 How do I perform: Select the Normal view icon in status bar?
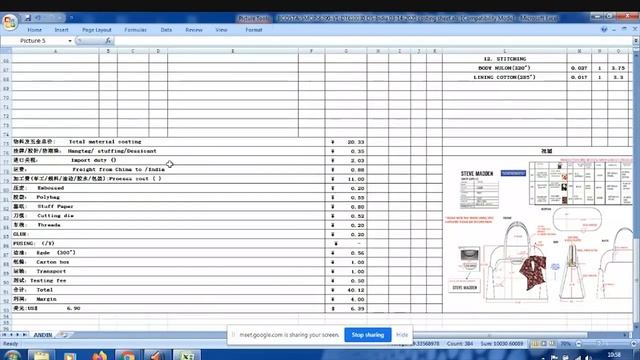tap(535, 344)
